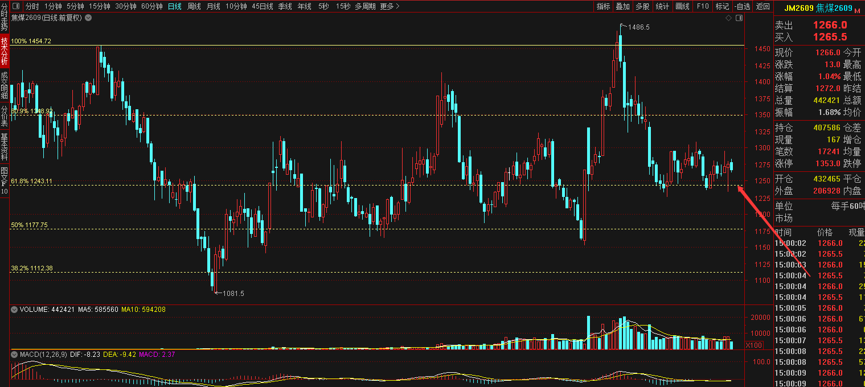Open the 多周期 multi-period view
The width and height of the screenshot is (865, 387).
click(365, 7)
